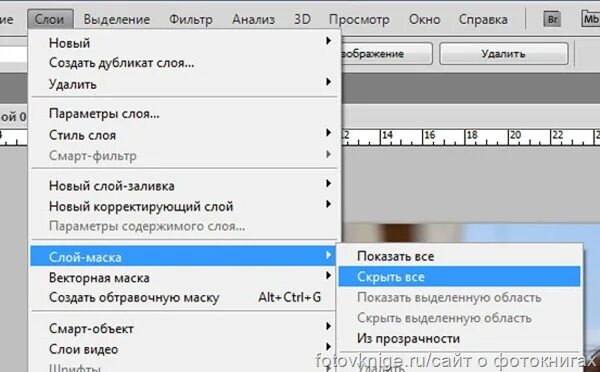Screen dimensions: 600x372
Task: Click the submenu arrow next to Новый
Action: click(x=328, y=41)
